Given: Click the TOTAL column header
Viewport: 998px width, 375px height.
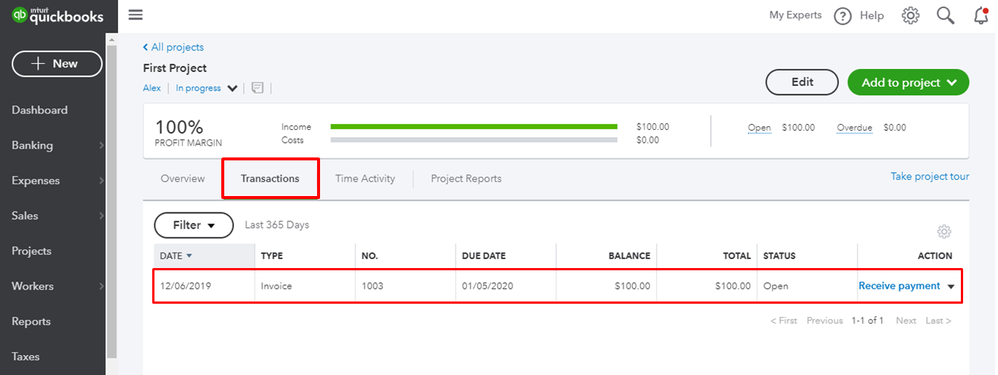Looking at the screenshot, I should point(737,256).
